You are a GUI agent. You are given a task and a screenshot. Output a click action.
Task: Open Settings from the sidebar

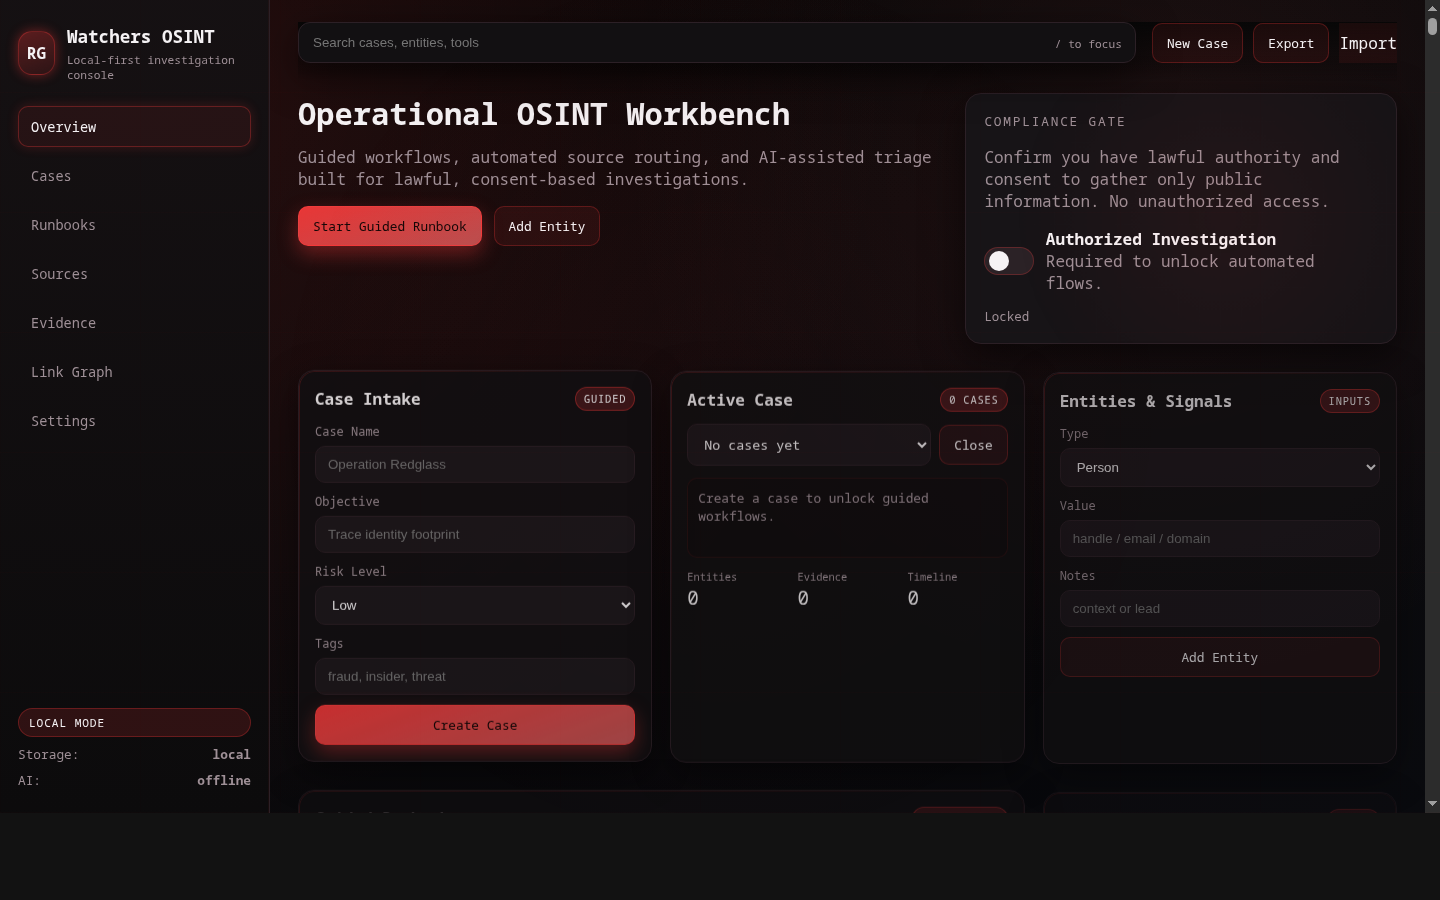click(63, 421)
